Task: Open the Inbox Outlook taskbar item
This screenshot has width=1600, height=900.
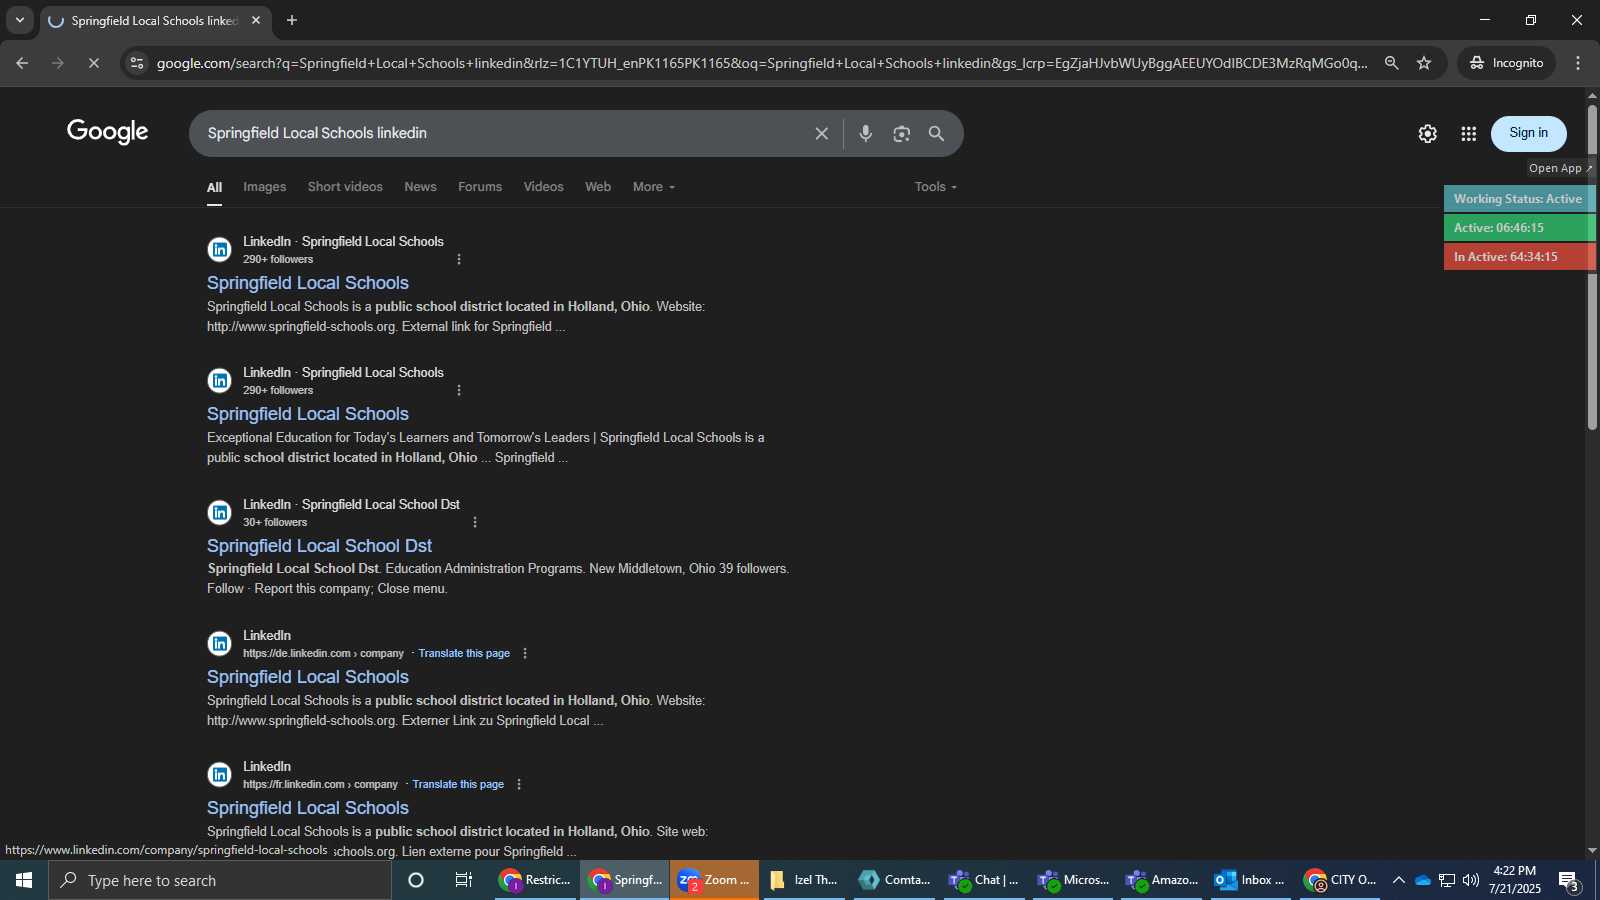Action: 1250,880
